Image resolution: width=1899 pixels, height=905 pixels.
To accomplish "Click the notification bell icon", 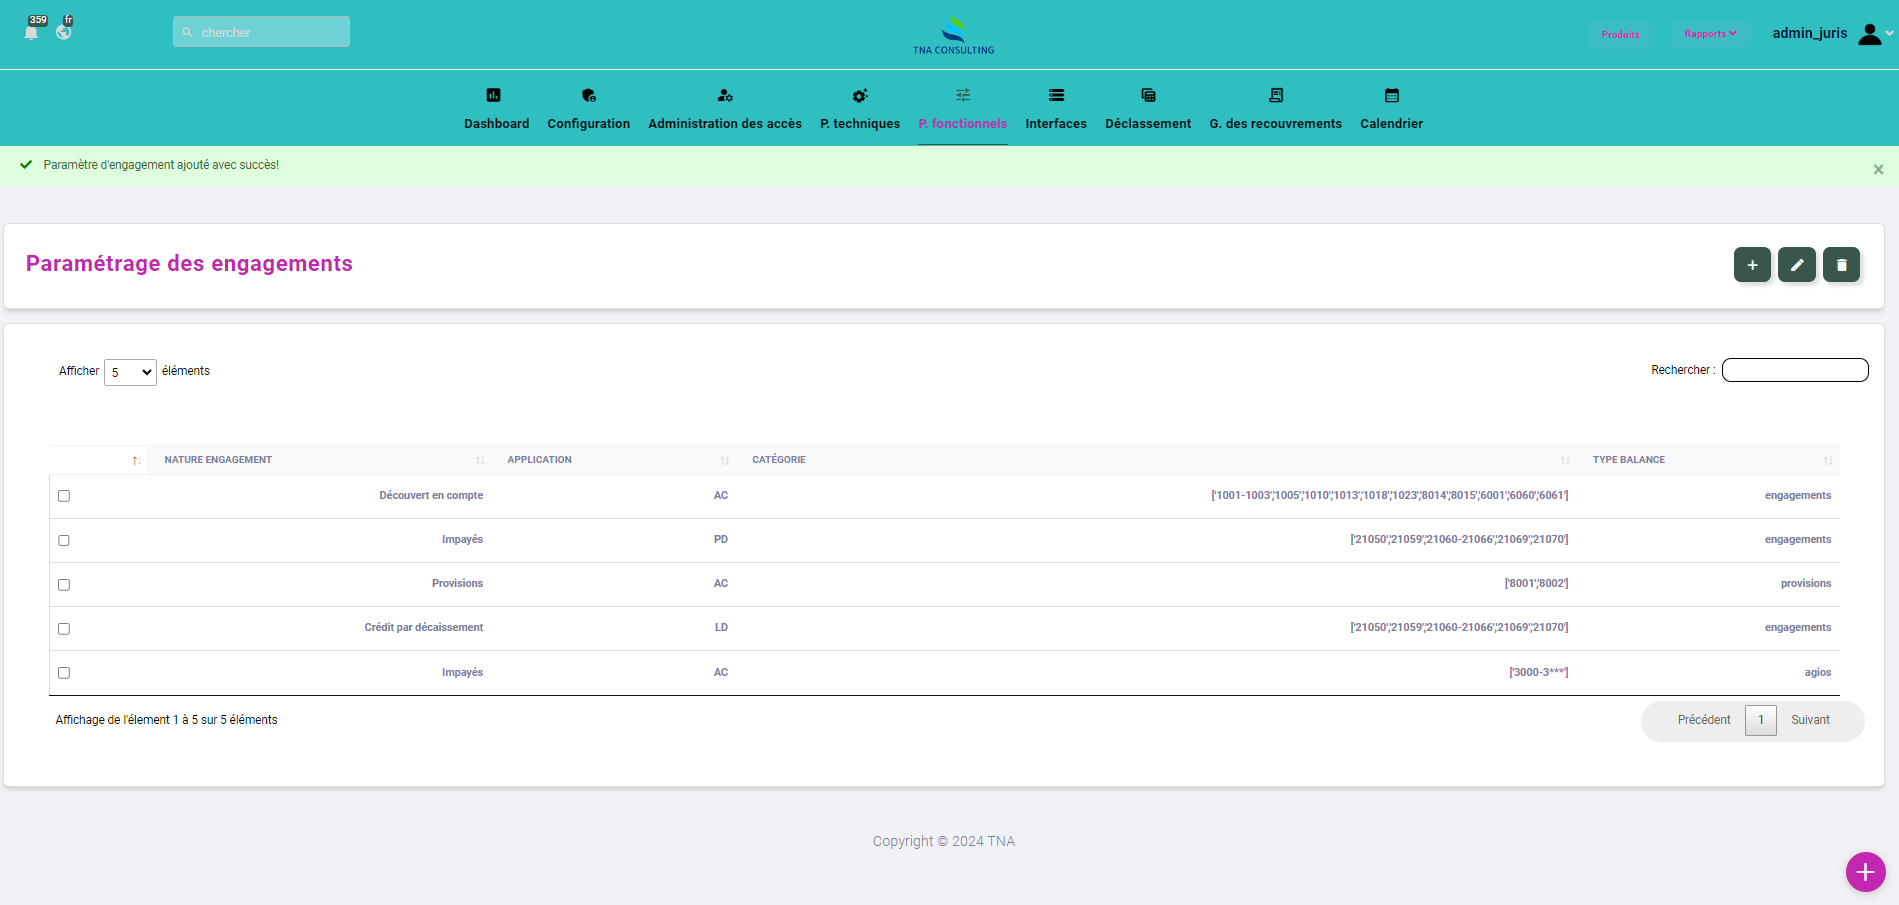I will 32,32.
